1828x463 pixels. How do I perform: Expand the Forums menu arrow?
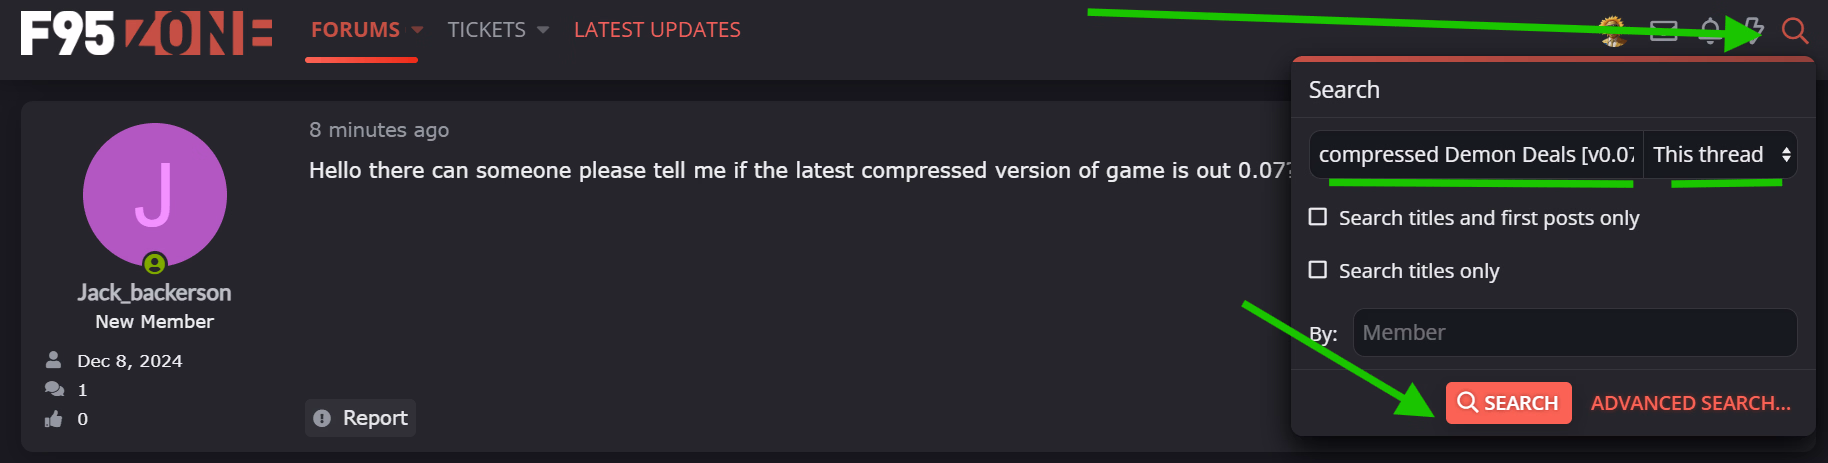coord(417,30)
